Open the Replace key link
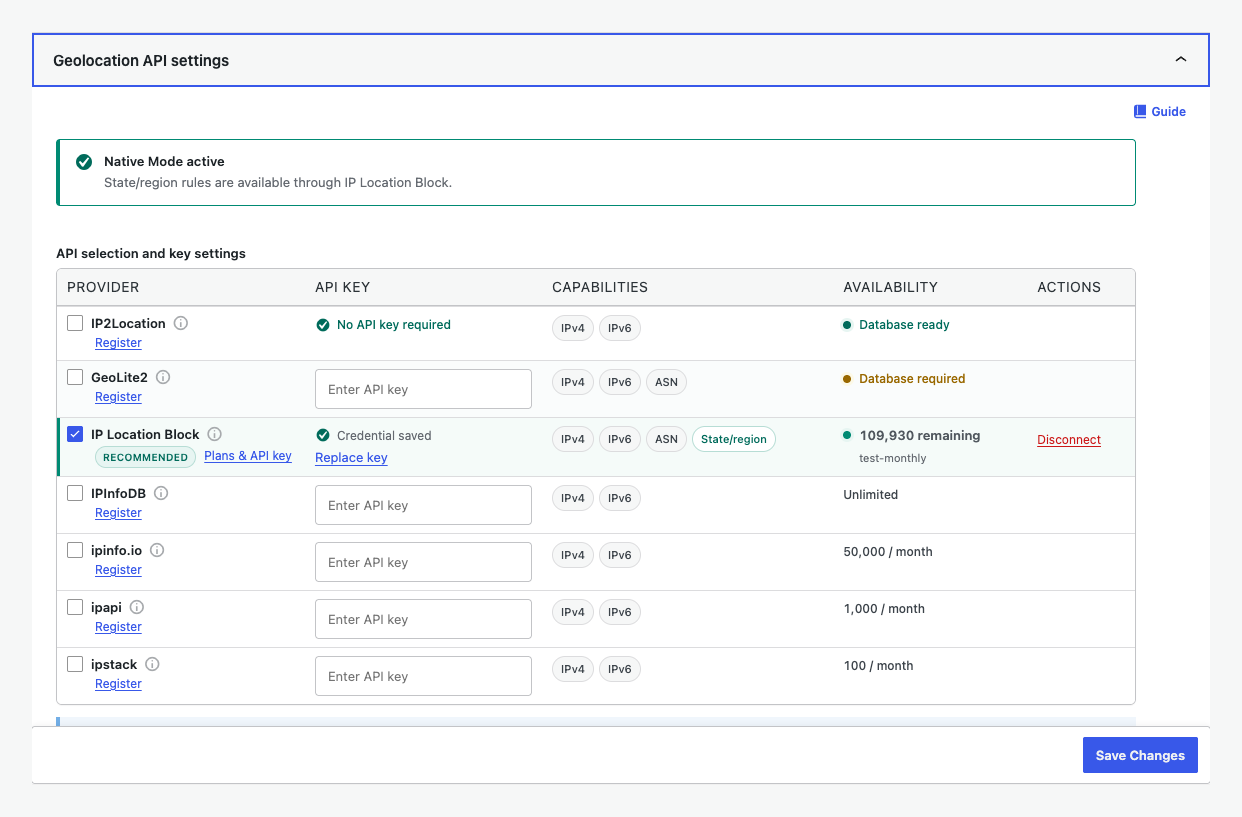The image size is (1242, 817). pyautogui.click(x=351, y=458)
